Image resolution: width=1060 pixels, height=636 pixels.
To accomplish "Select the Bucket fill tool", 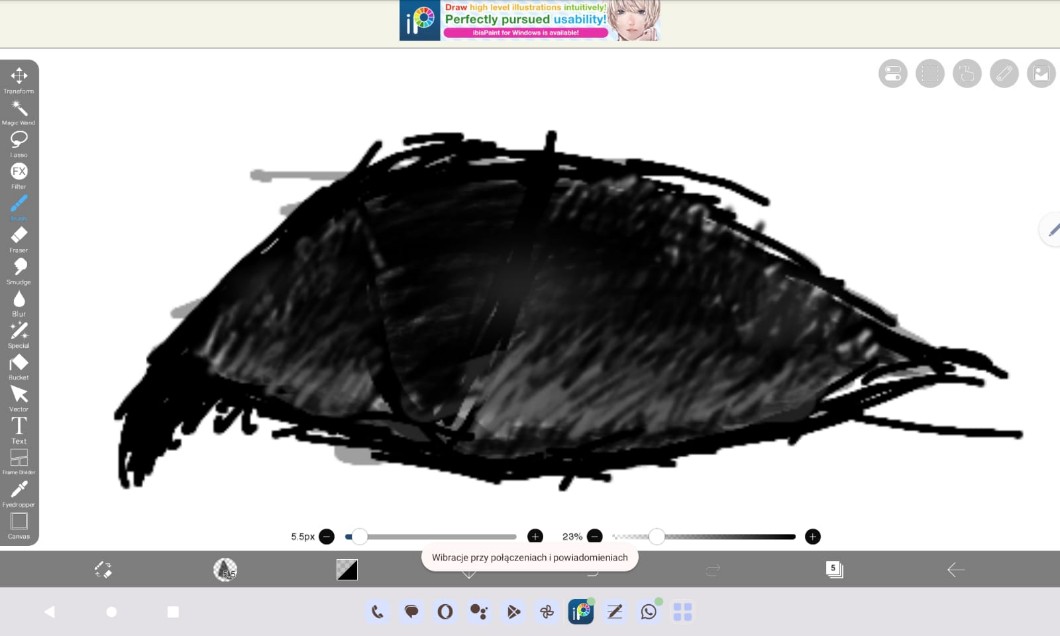I will coord(19,363).
